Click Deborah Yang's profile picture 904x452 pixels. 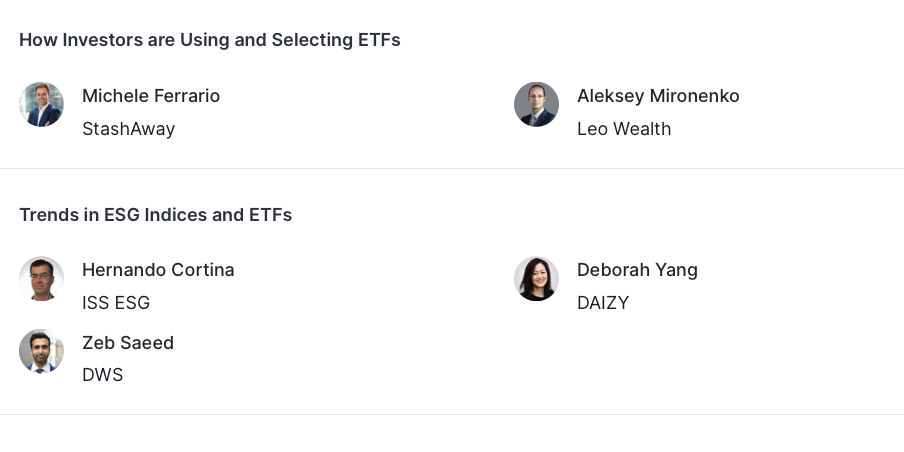[x=536, y=278]
